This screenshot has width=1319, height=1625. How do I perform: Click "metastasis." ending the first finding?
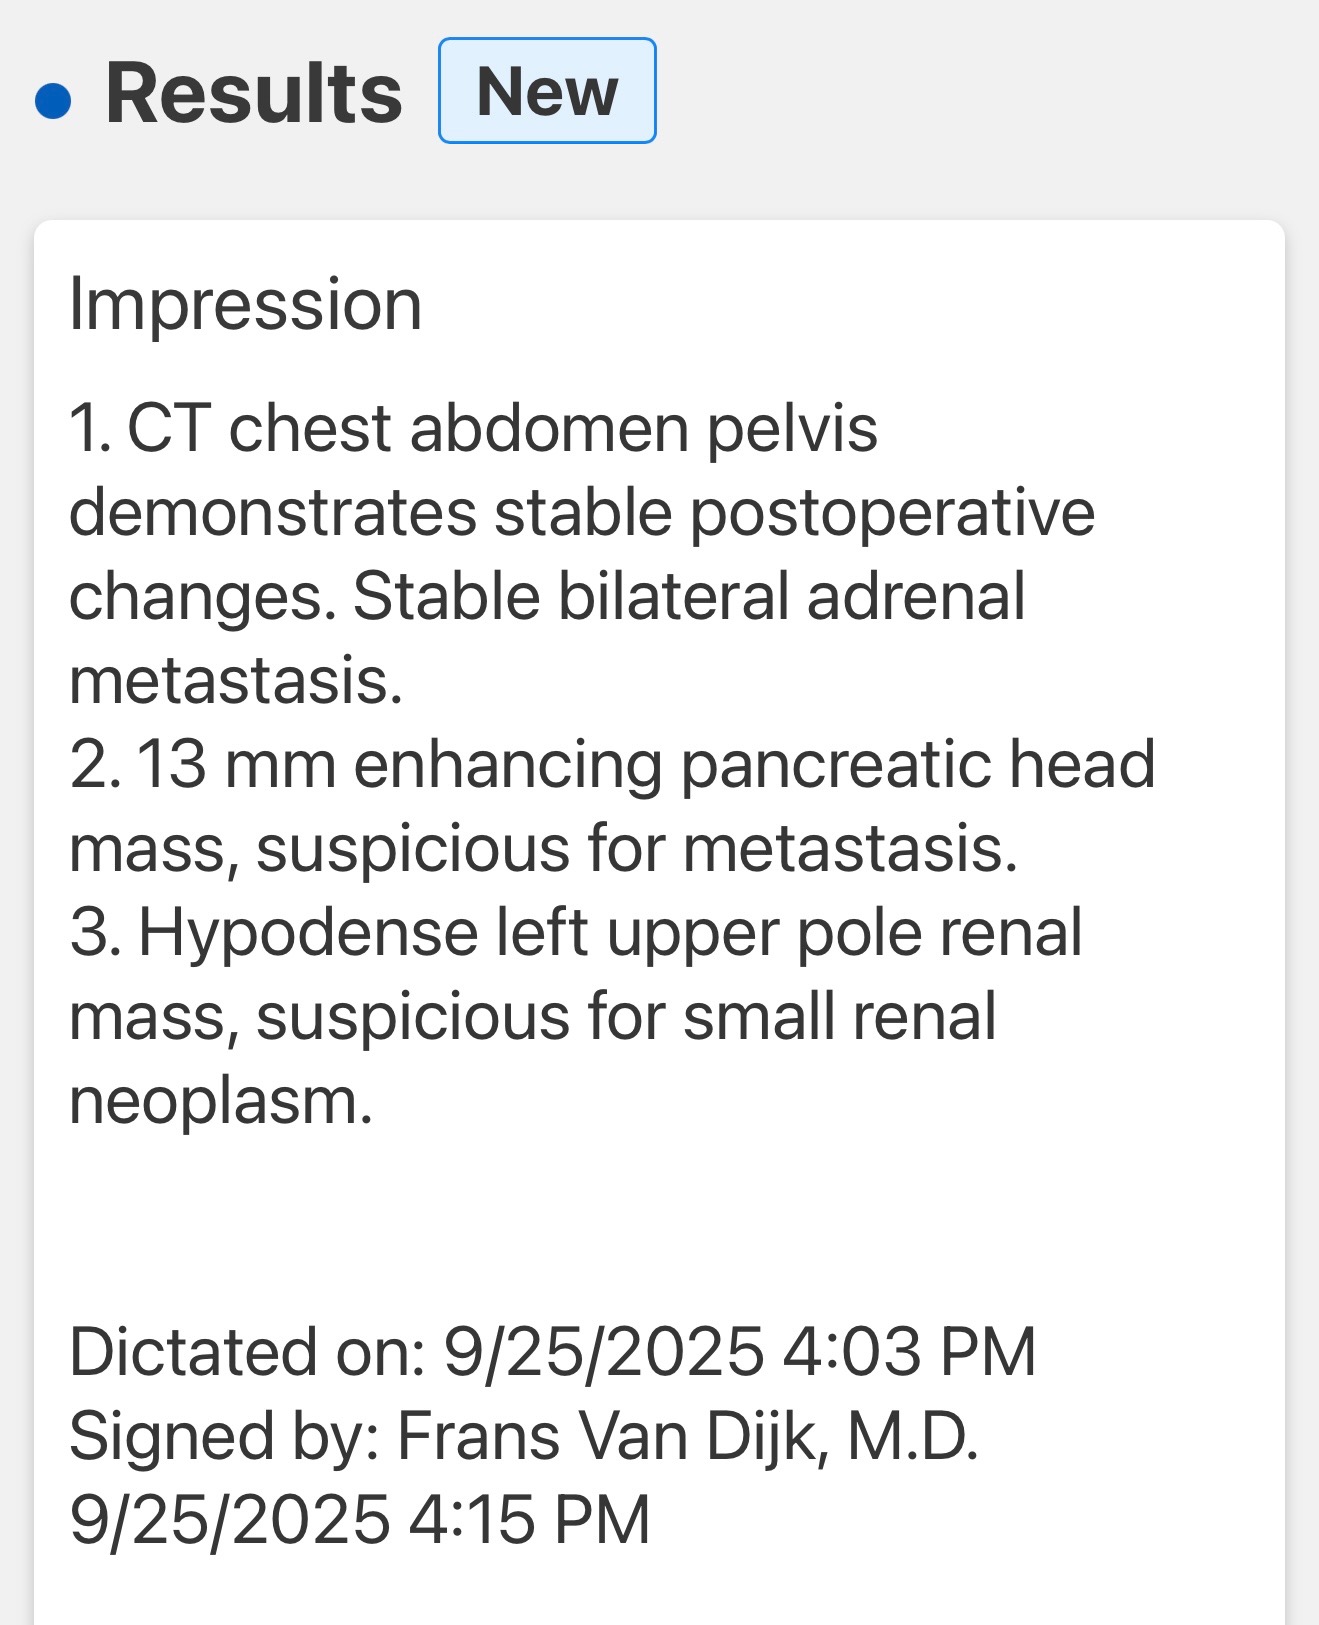(236, 681)
